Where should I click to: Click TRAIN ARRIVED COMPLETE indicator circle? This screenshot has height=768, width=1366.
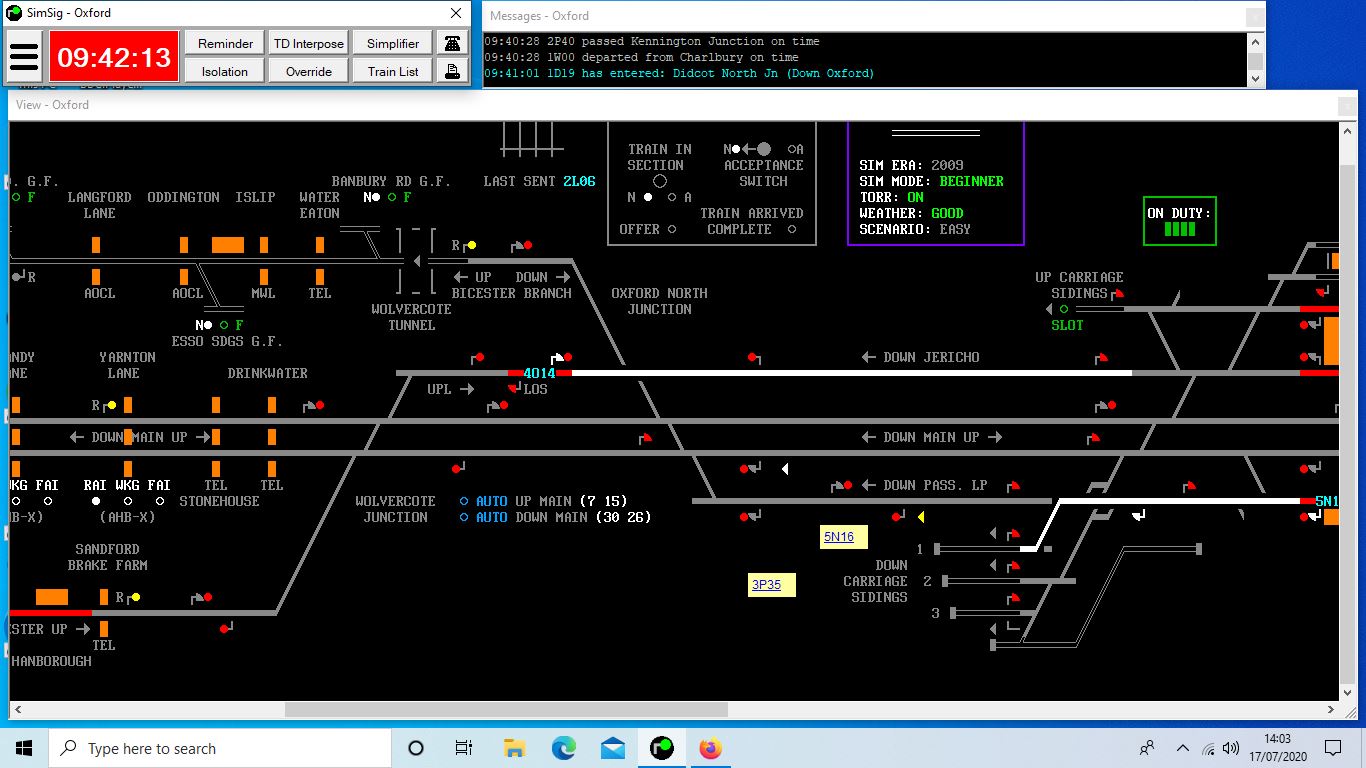click(x=792, y=229)
